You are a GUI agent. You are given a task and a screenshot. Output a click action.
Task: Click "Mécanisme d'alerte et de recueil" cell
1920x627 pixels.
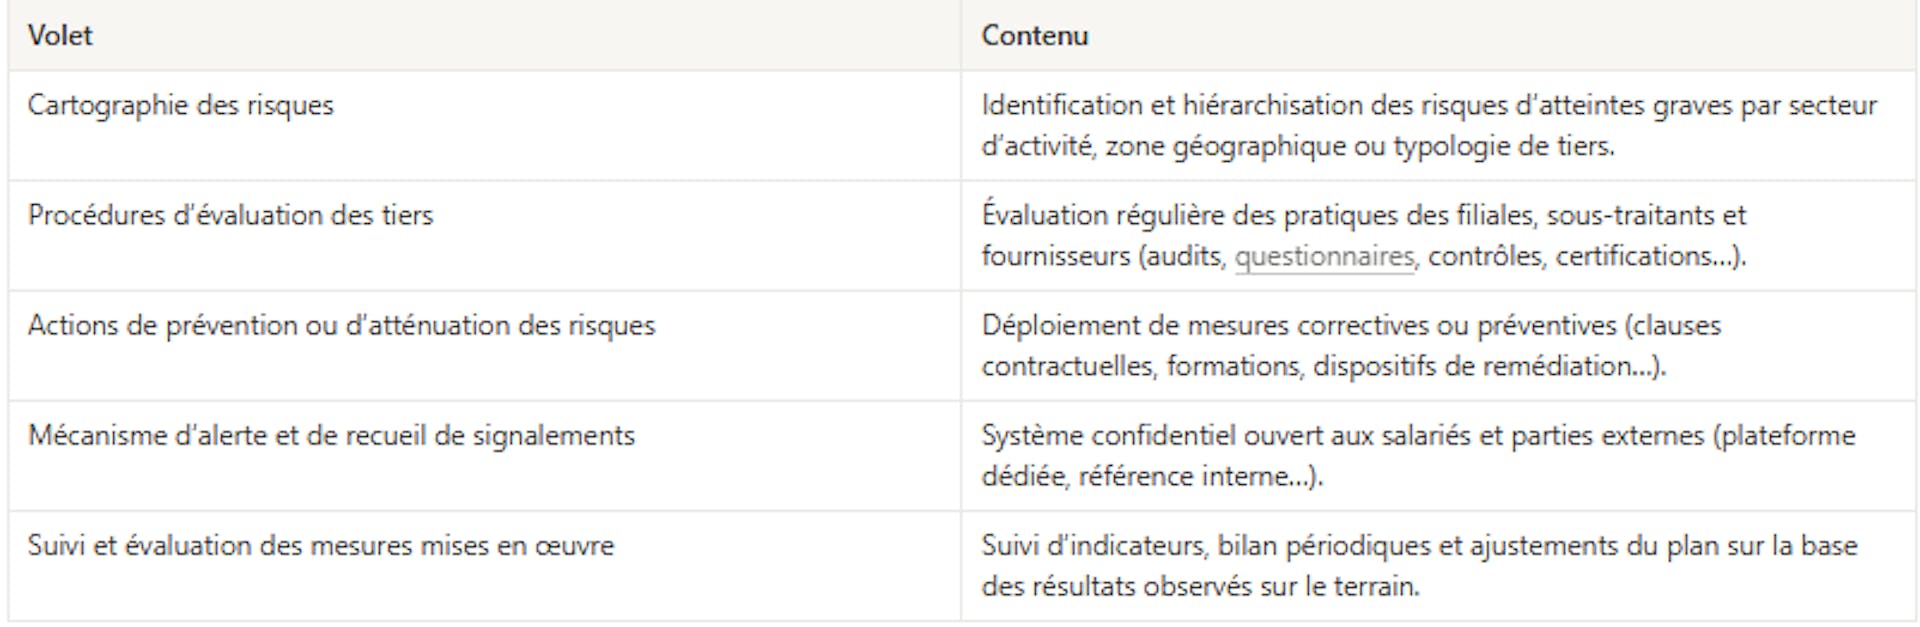click(x=331, y=436)
